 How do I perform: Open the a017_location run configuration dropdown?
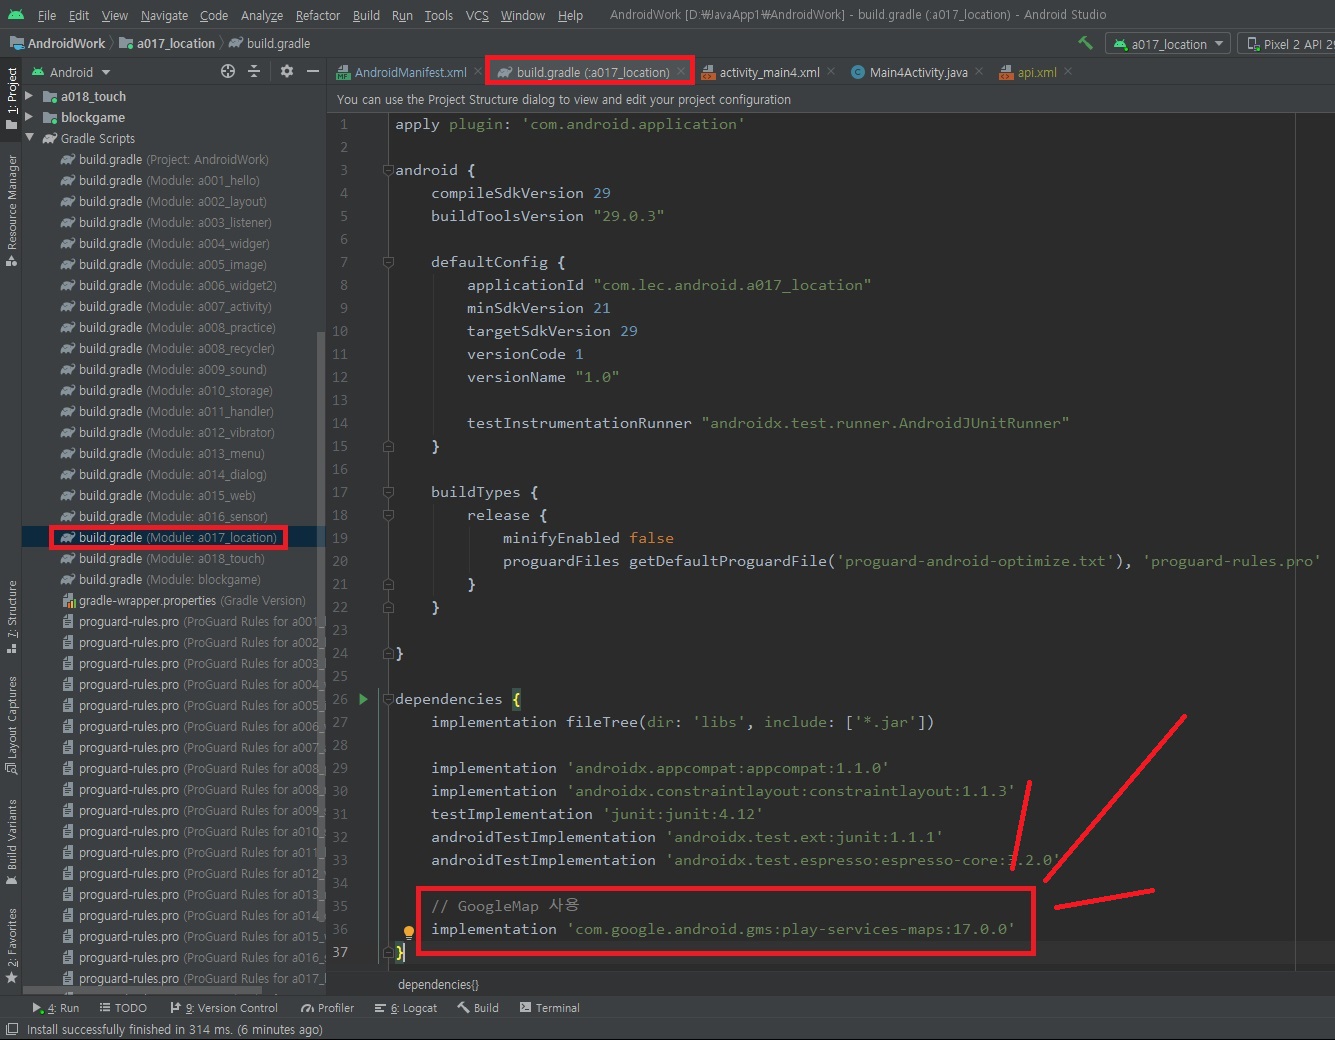point(1168,44)
